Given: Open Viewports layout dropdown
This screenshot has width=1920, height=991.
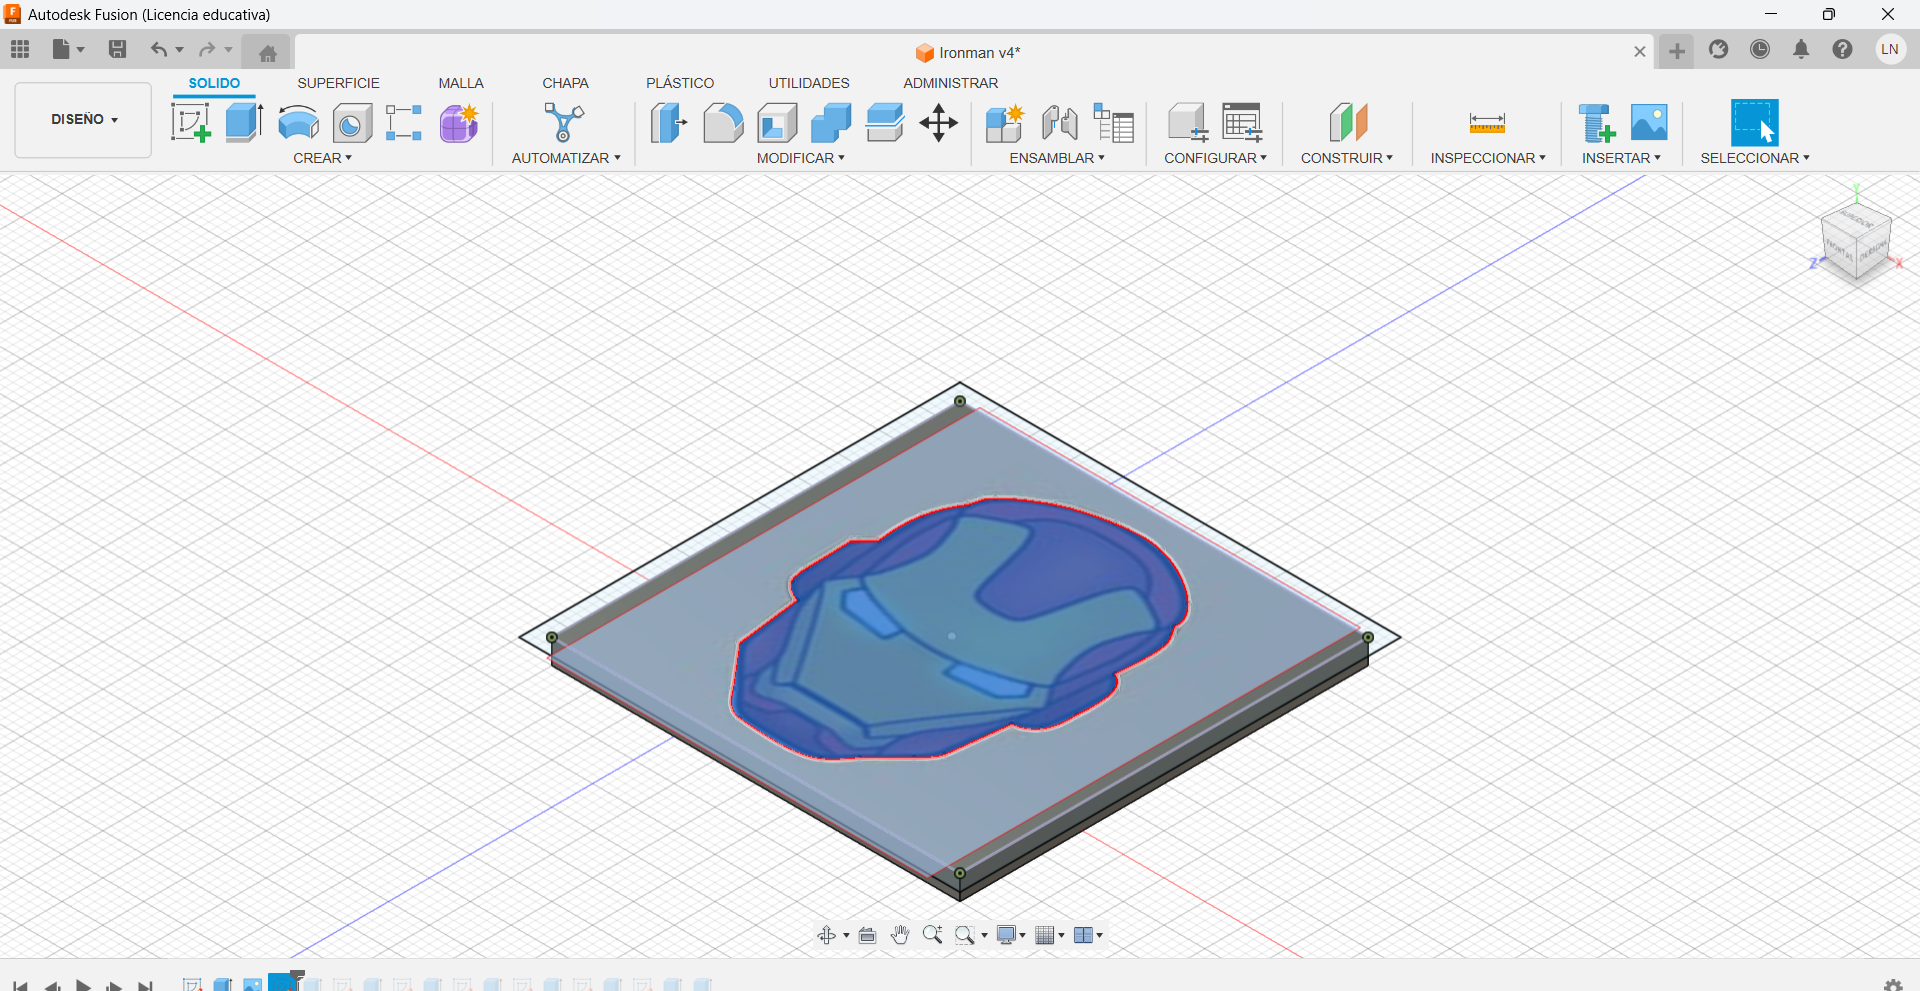Looking at the screenshot, I should click(x=1088, y=935).
